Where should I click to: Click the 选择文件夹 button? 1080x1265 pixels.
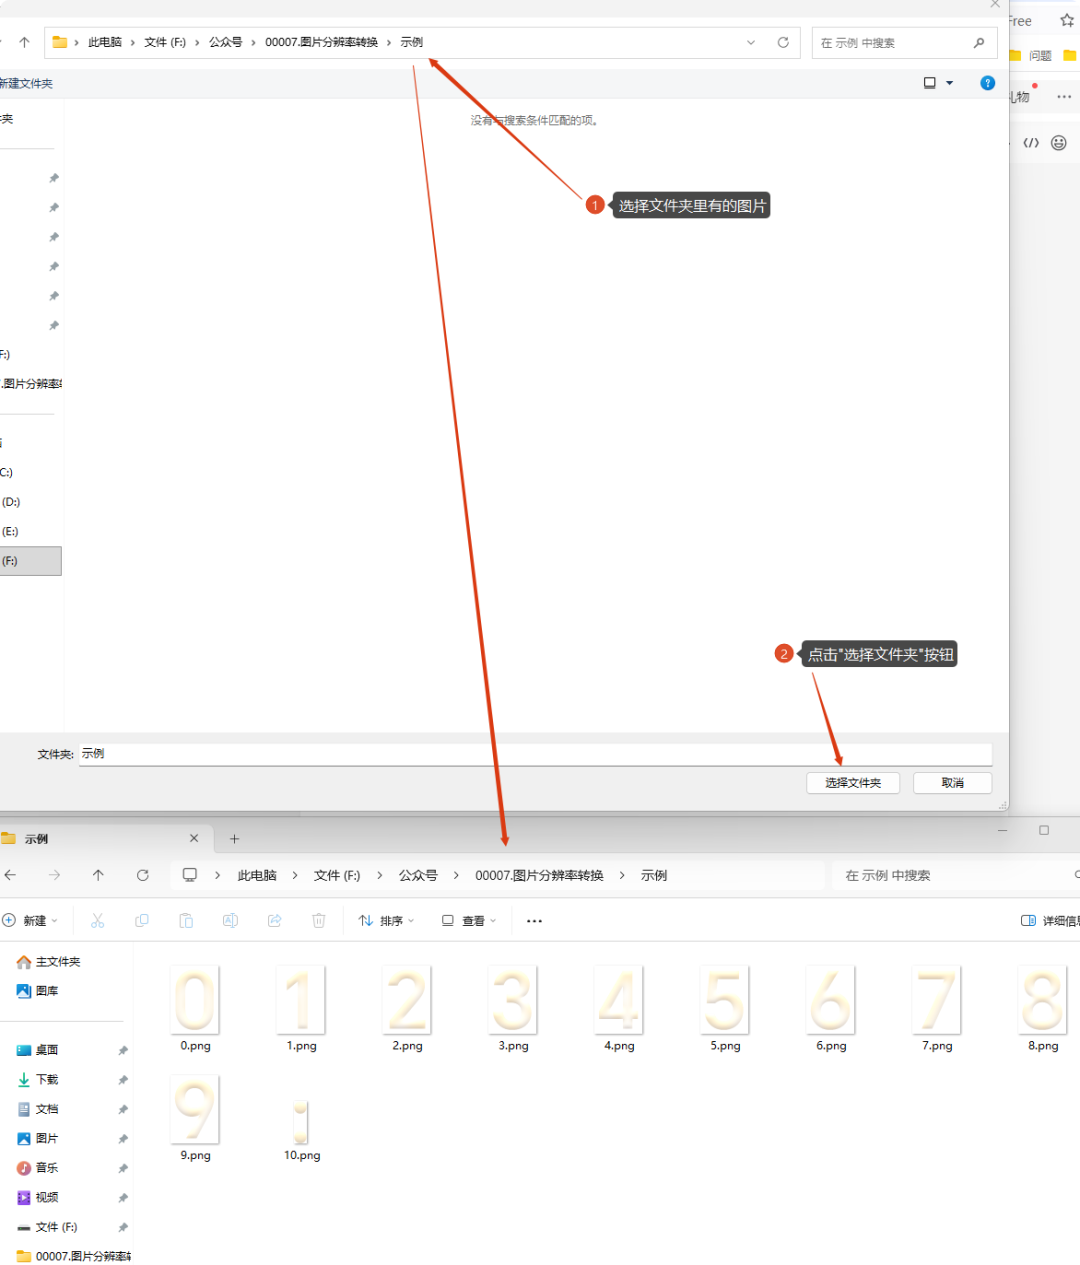coord(853,783)
